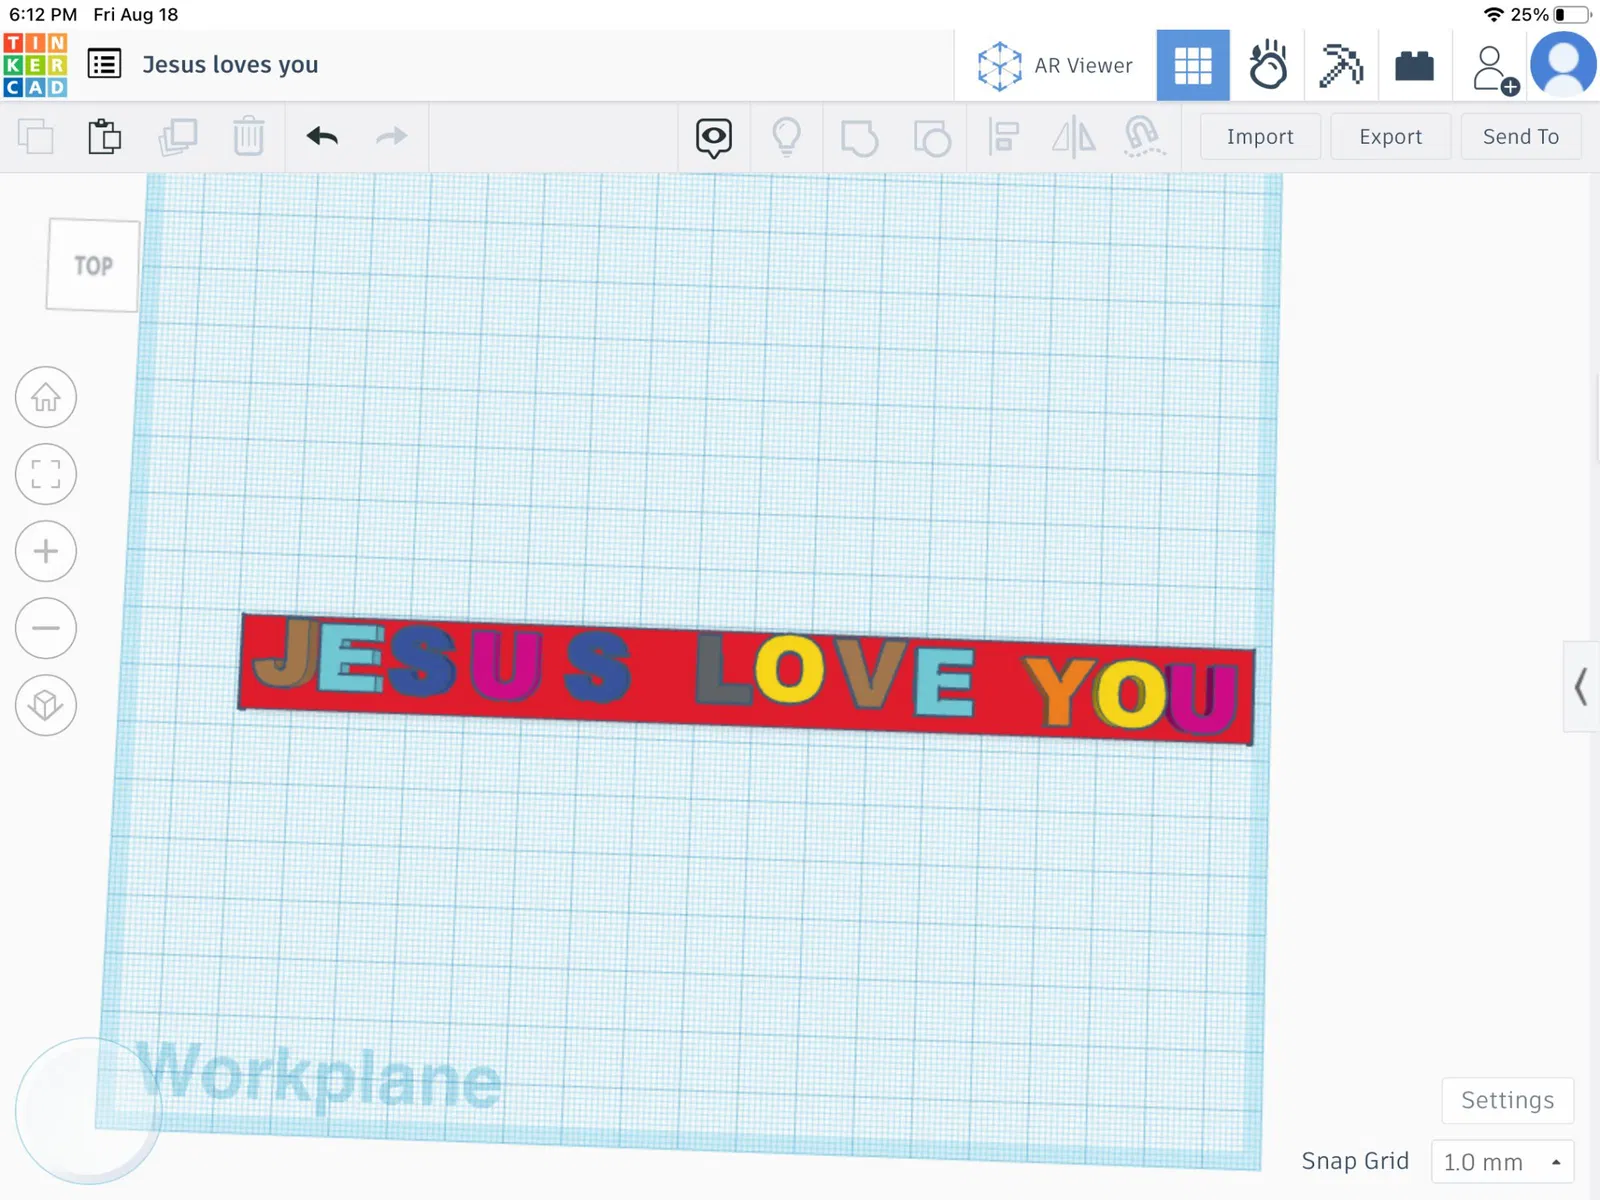The width and height of the screenshot is (1600, 1200).
Task: Open the Snap Grid 1.0 mm dropdown
Action: (x=1502, y=1162)
